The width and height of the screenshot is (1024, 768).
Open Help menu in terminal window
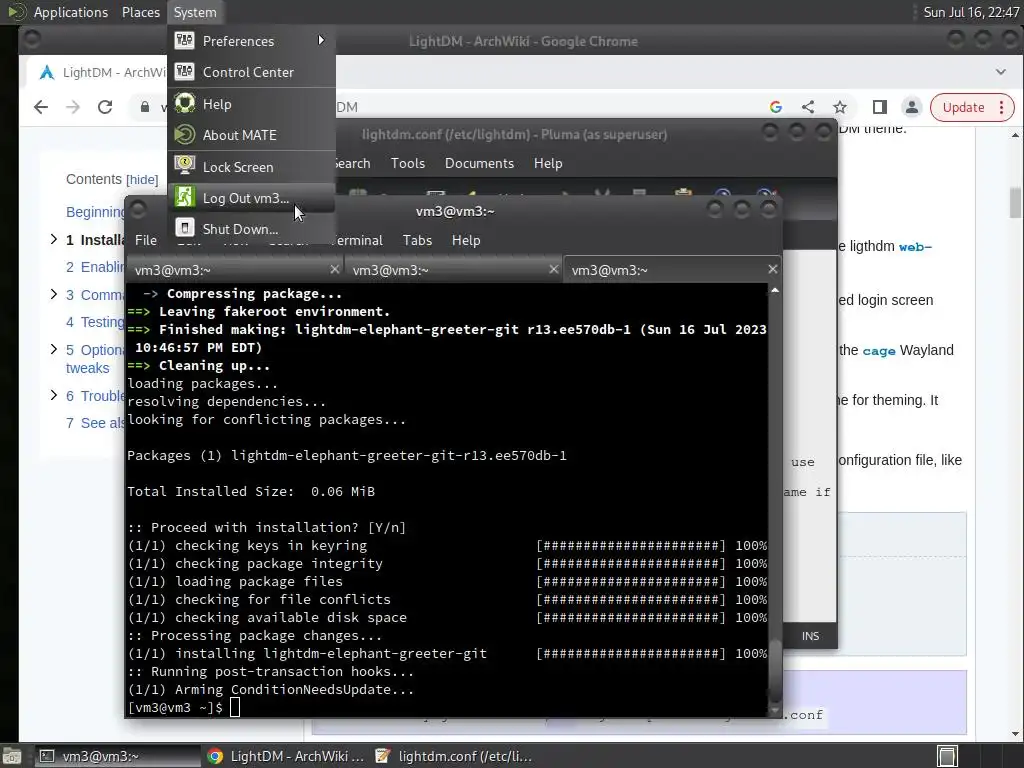[466, 240]
